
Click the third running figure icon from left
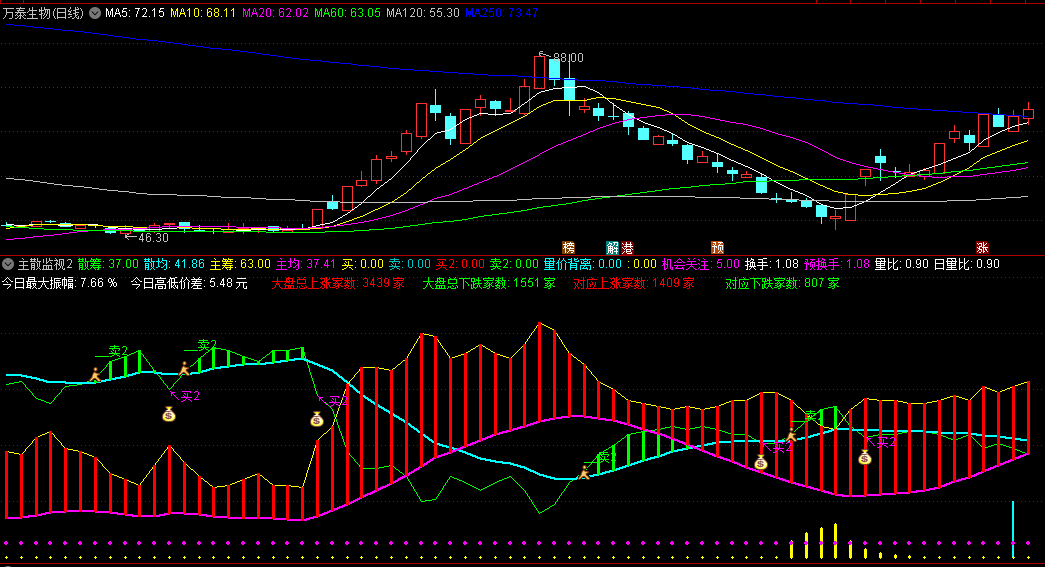(x=584, y=472)
